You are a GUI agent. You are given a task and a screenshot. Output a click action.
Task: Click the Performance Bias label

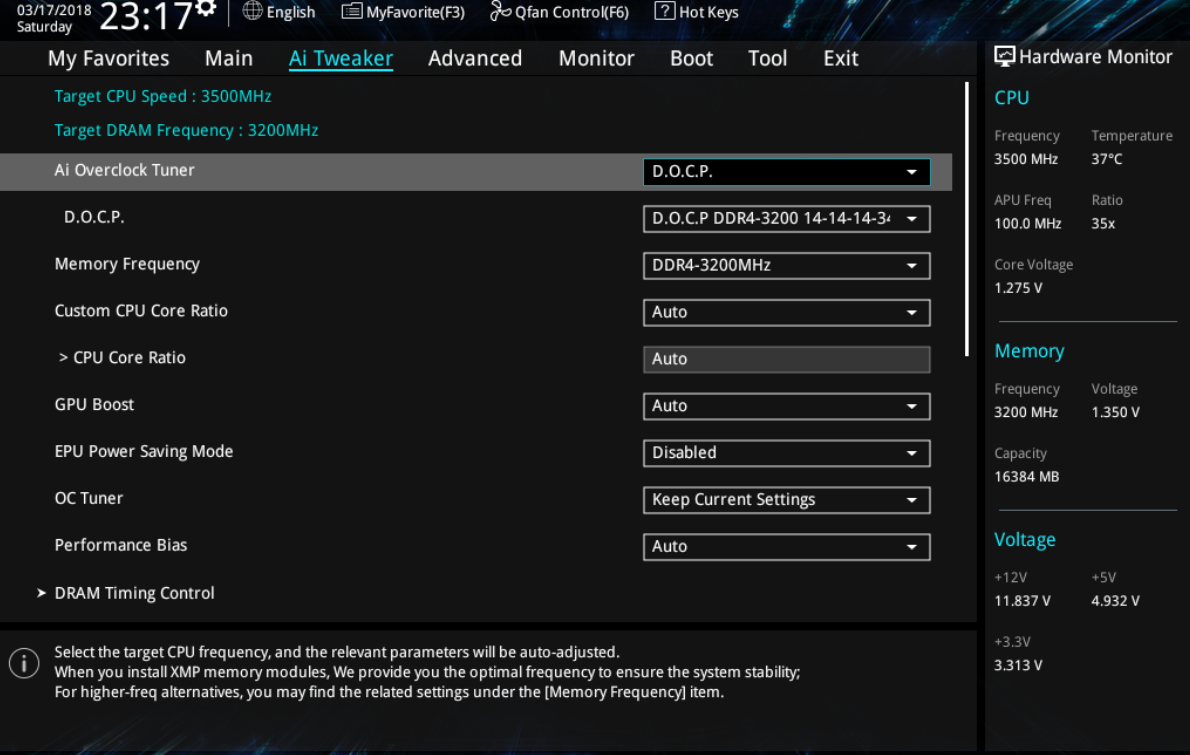coord(120,545)
